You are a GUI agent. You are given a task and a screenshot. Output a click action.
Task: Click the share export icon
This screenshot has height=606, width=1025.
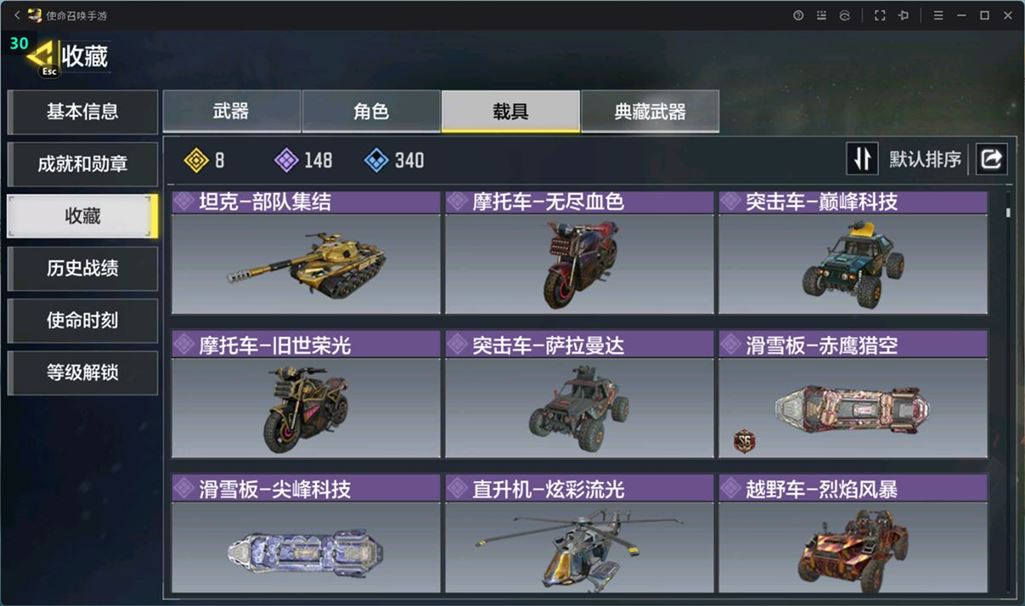coord(991,159)
